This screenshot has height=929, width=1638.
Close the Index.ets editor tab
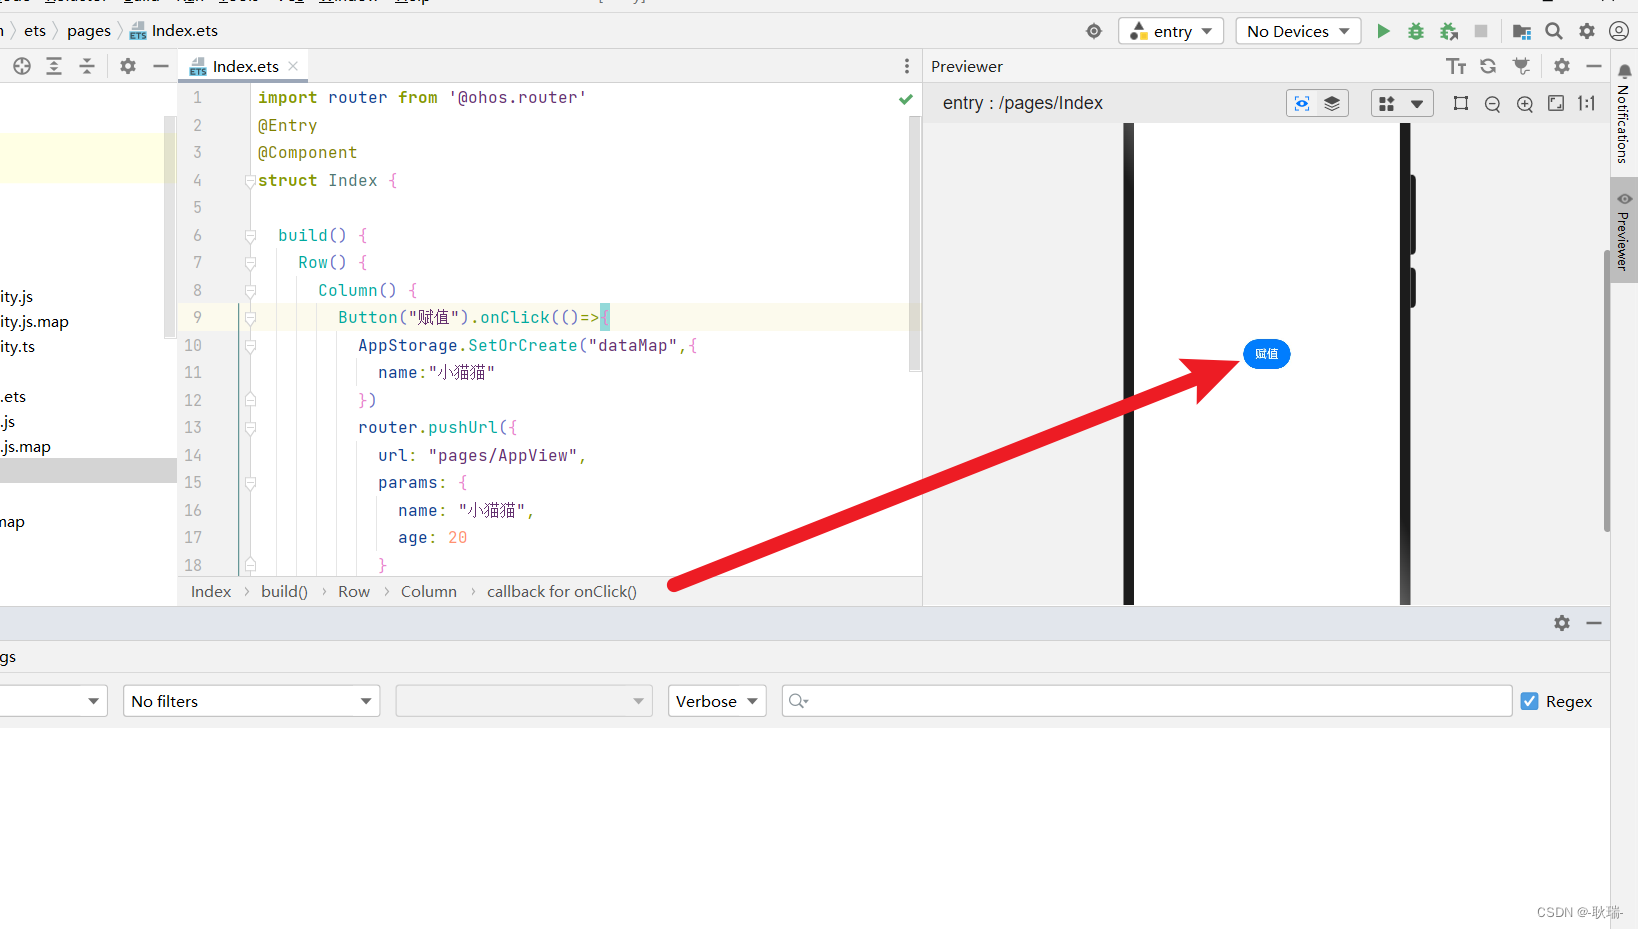(293, 66)
